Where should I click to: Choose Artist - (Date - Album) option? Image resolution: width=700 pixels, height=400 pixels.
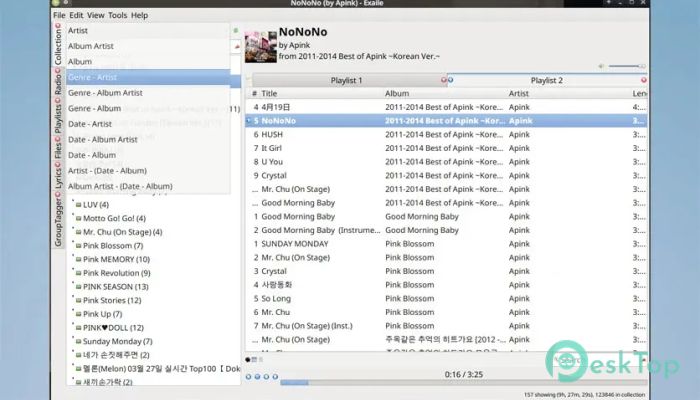click(x=148, y=171)
